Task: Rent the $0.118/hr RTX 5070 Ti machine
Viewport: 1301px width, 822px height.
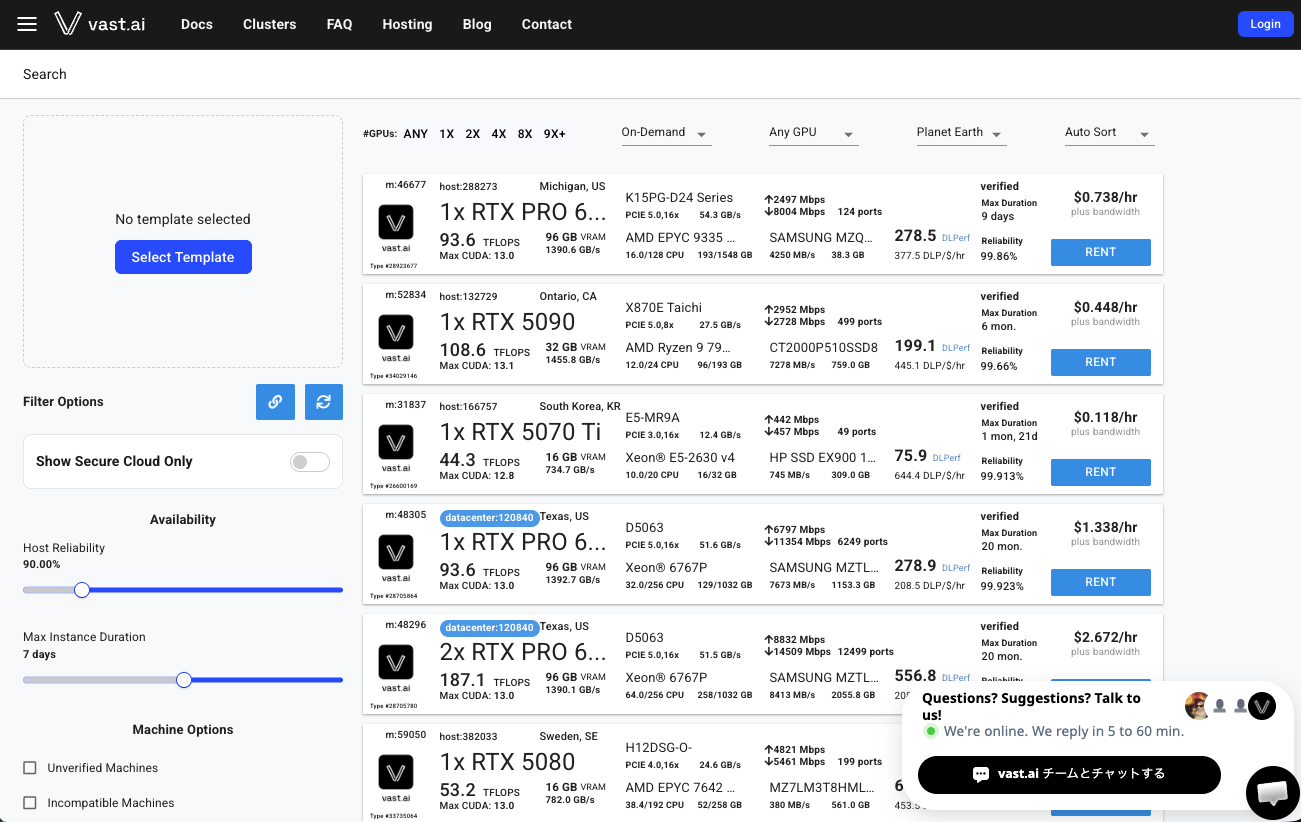Action: coord(1100,472)
